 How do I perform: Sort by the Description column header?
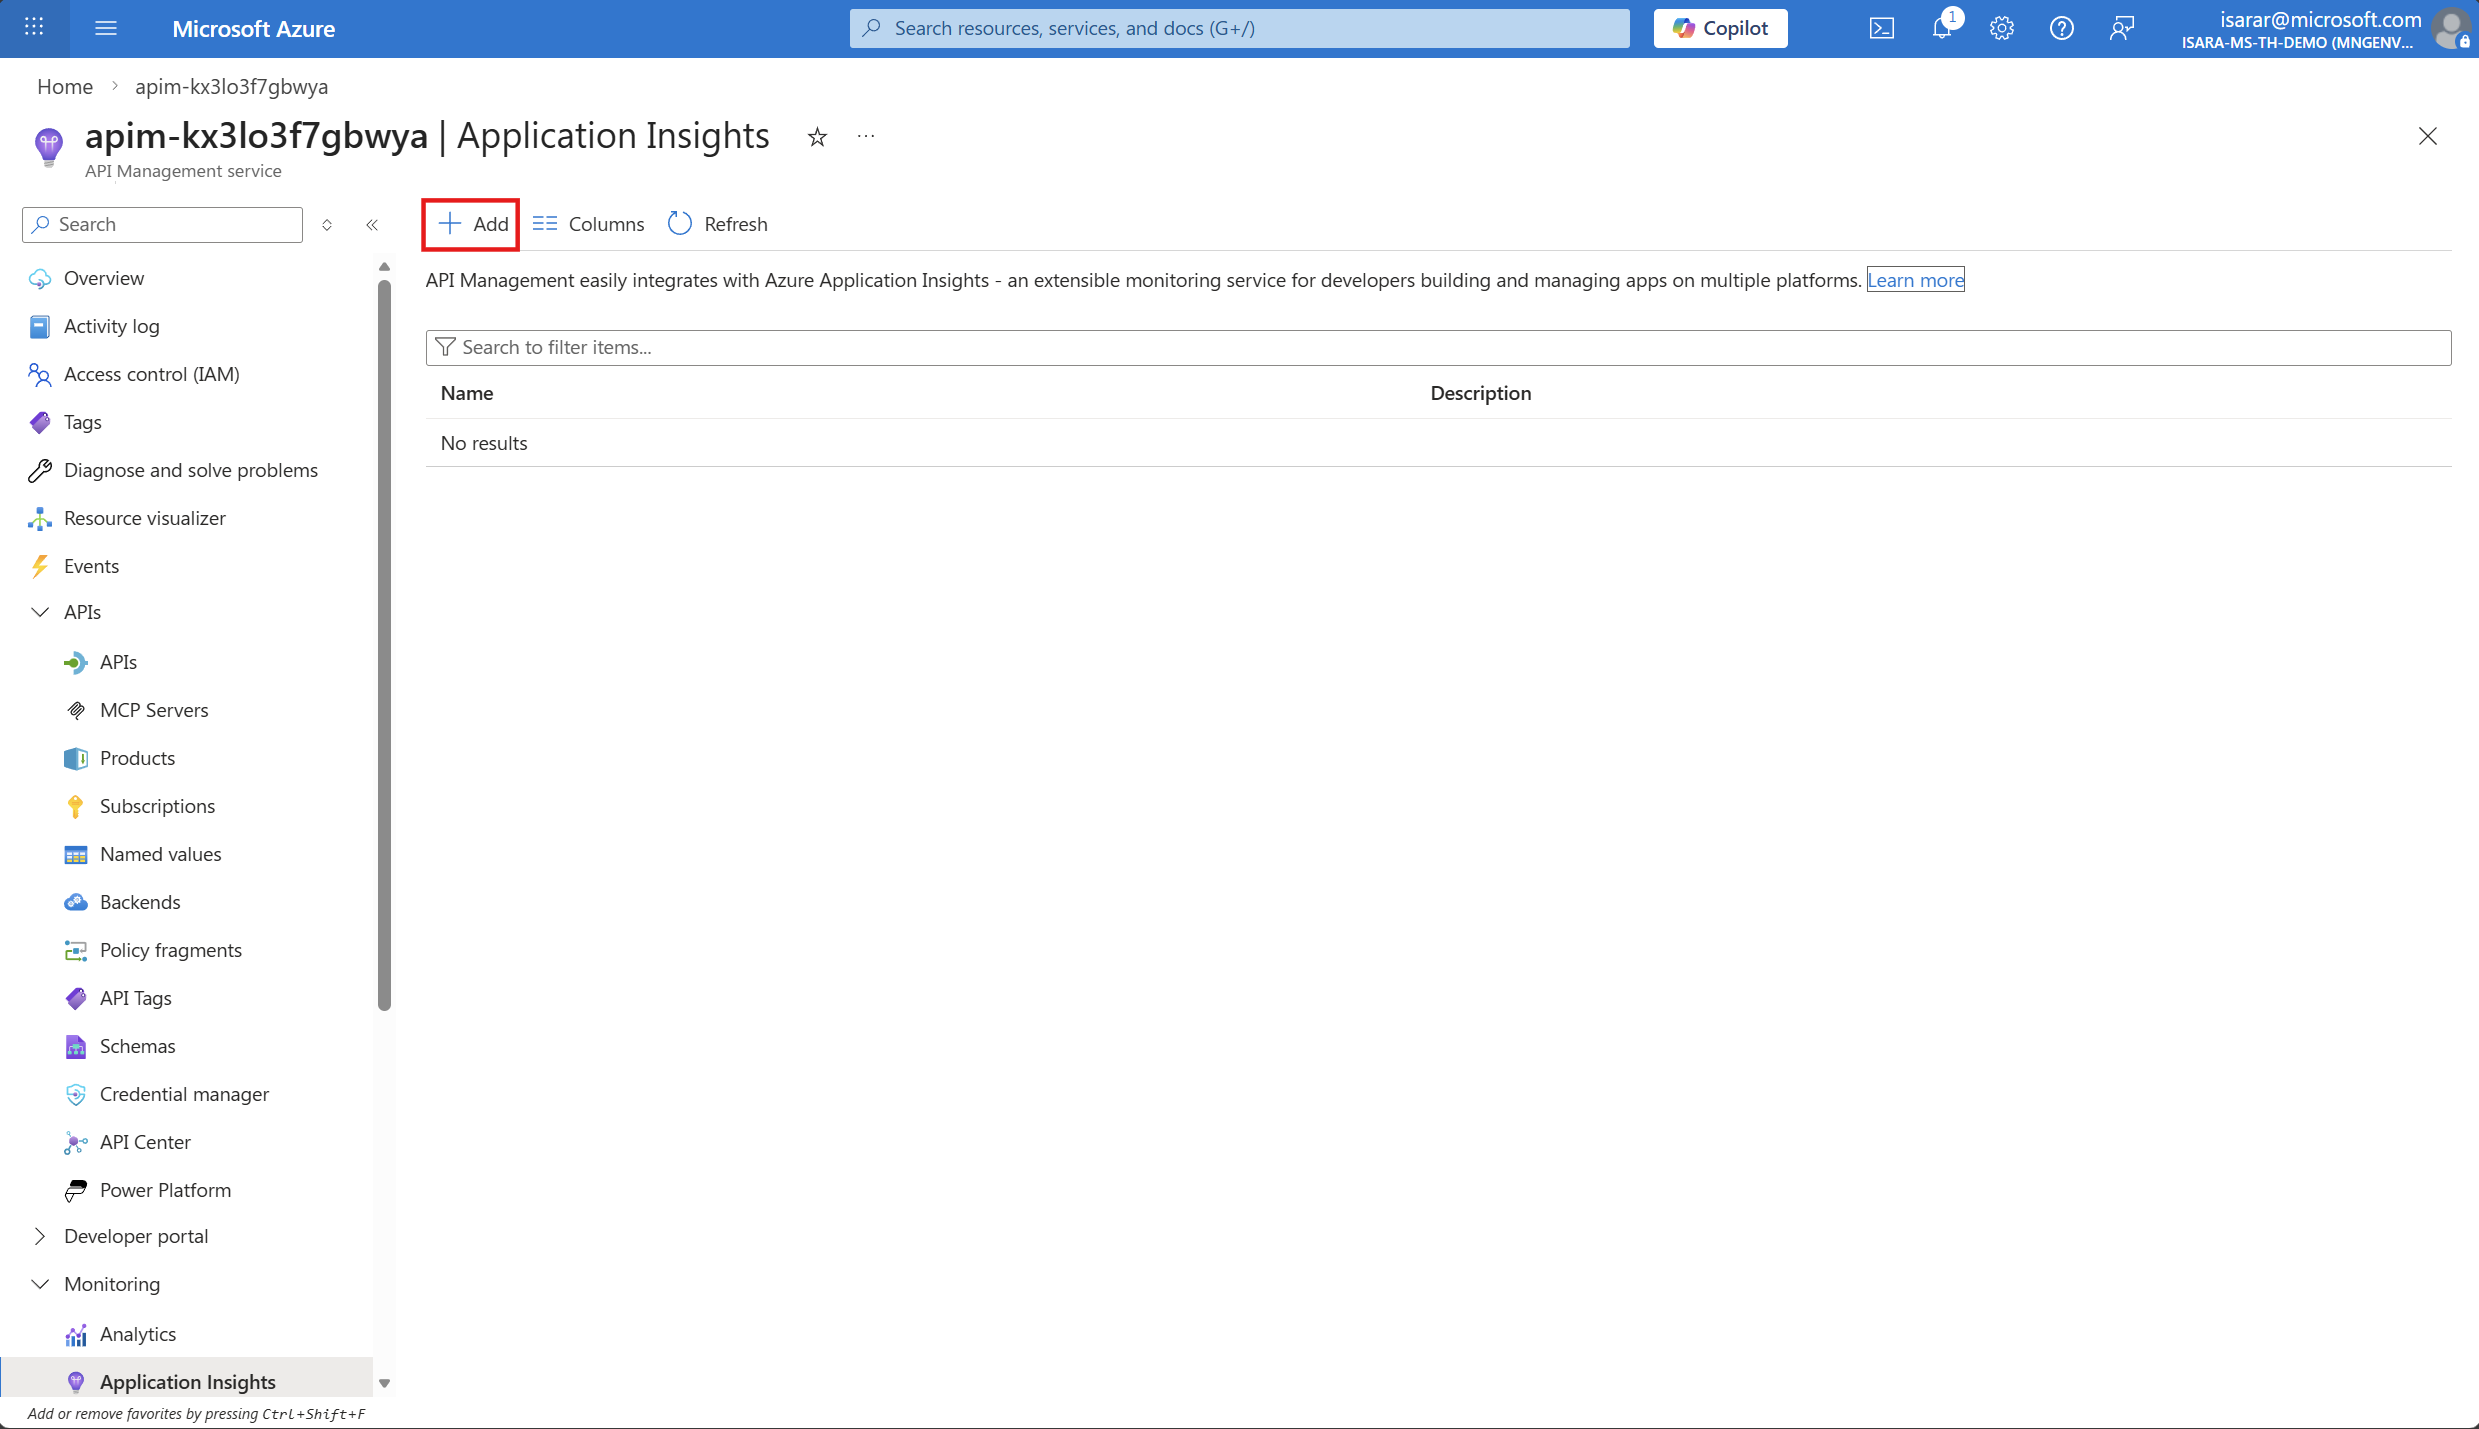pos(1481,393)
